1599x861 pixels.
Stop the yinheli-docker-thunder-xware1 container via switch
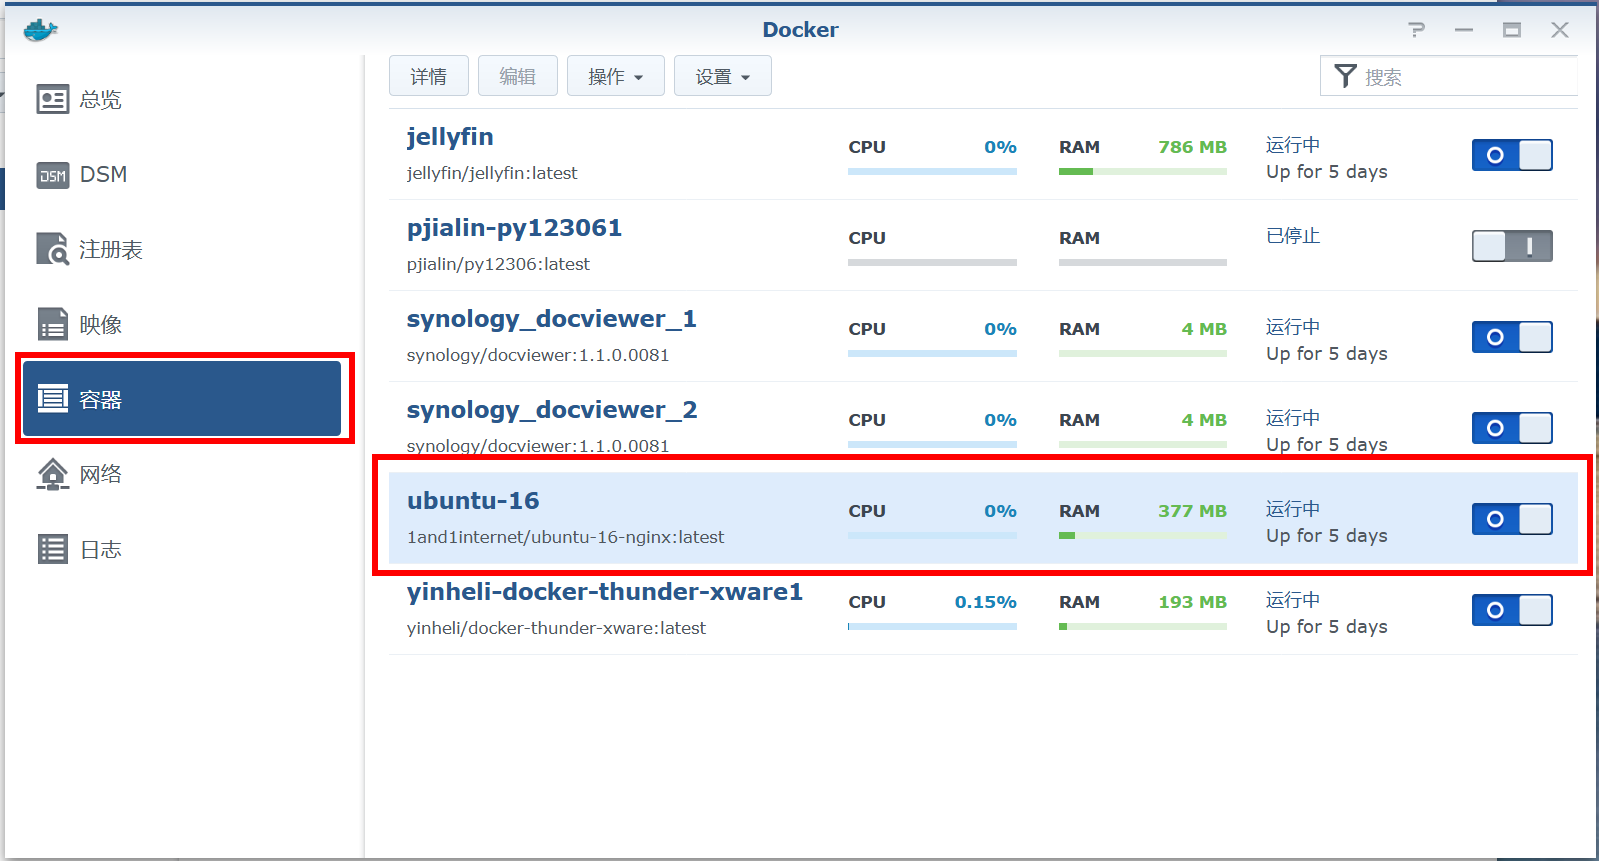tap(1512, 610)
